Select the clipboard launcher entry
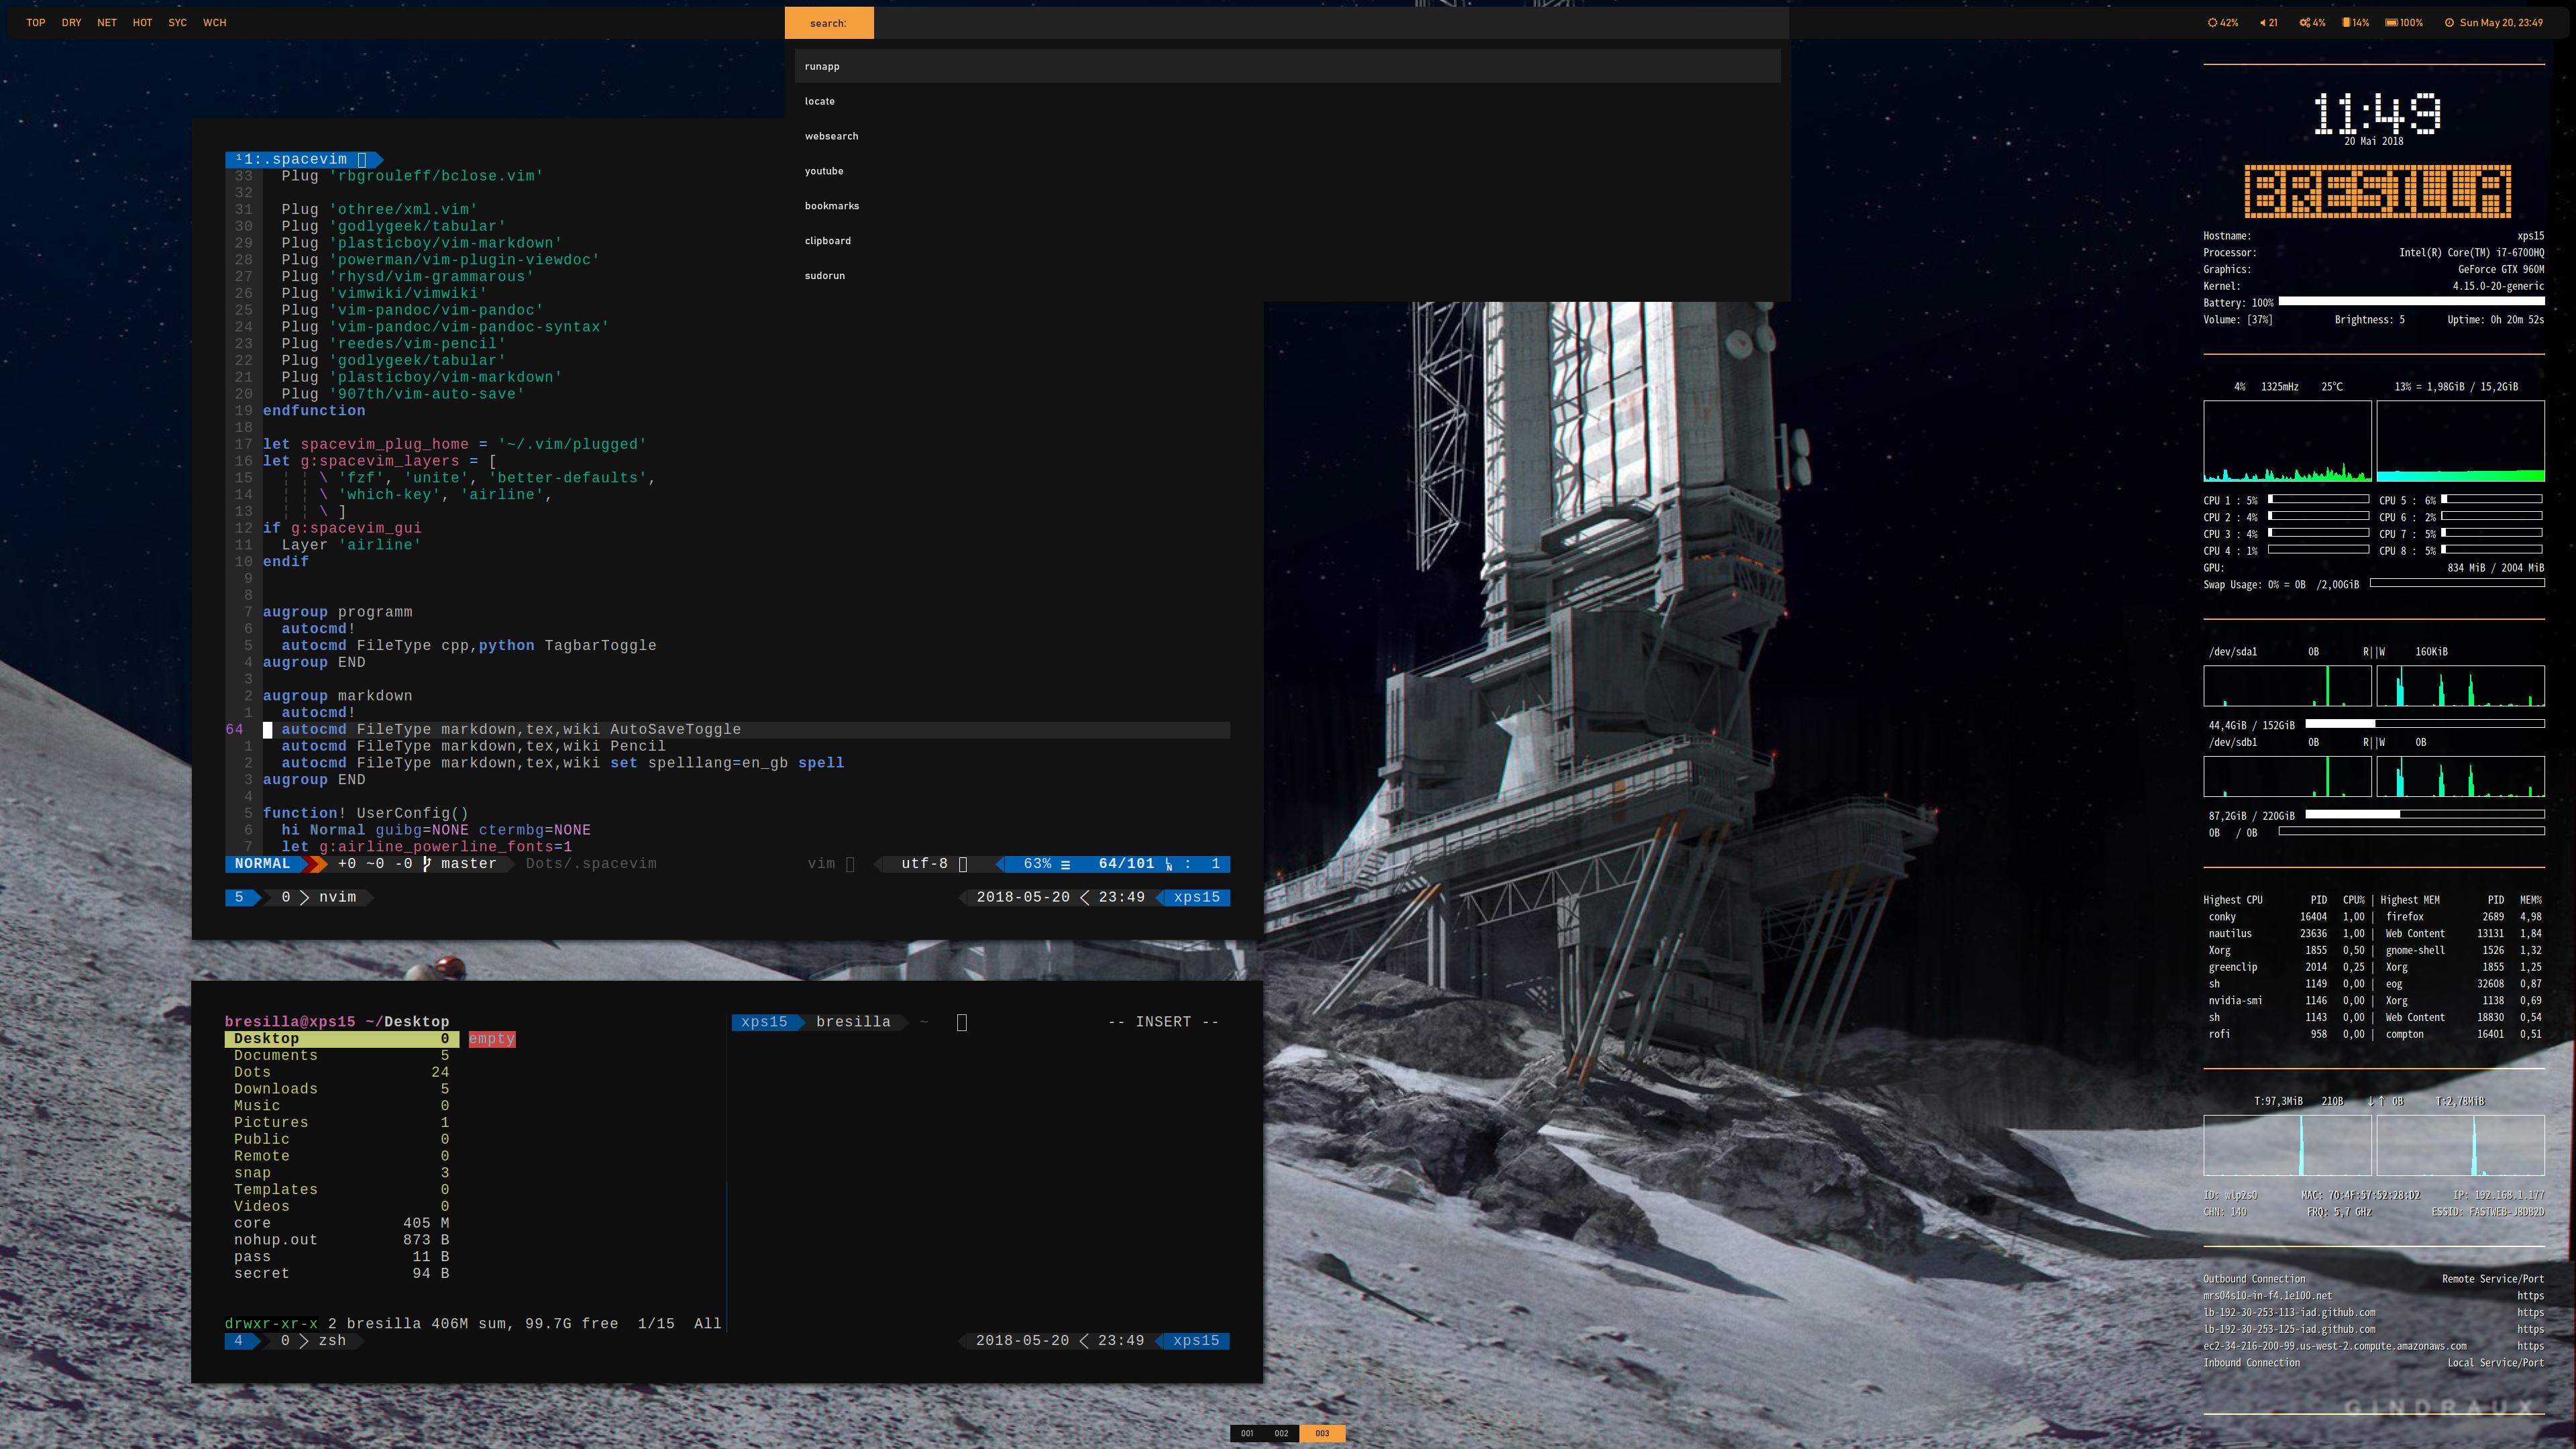This screenshot has width=2576, height=1449. [x=827, y=241]
